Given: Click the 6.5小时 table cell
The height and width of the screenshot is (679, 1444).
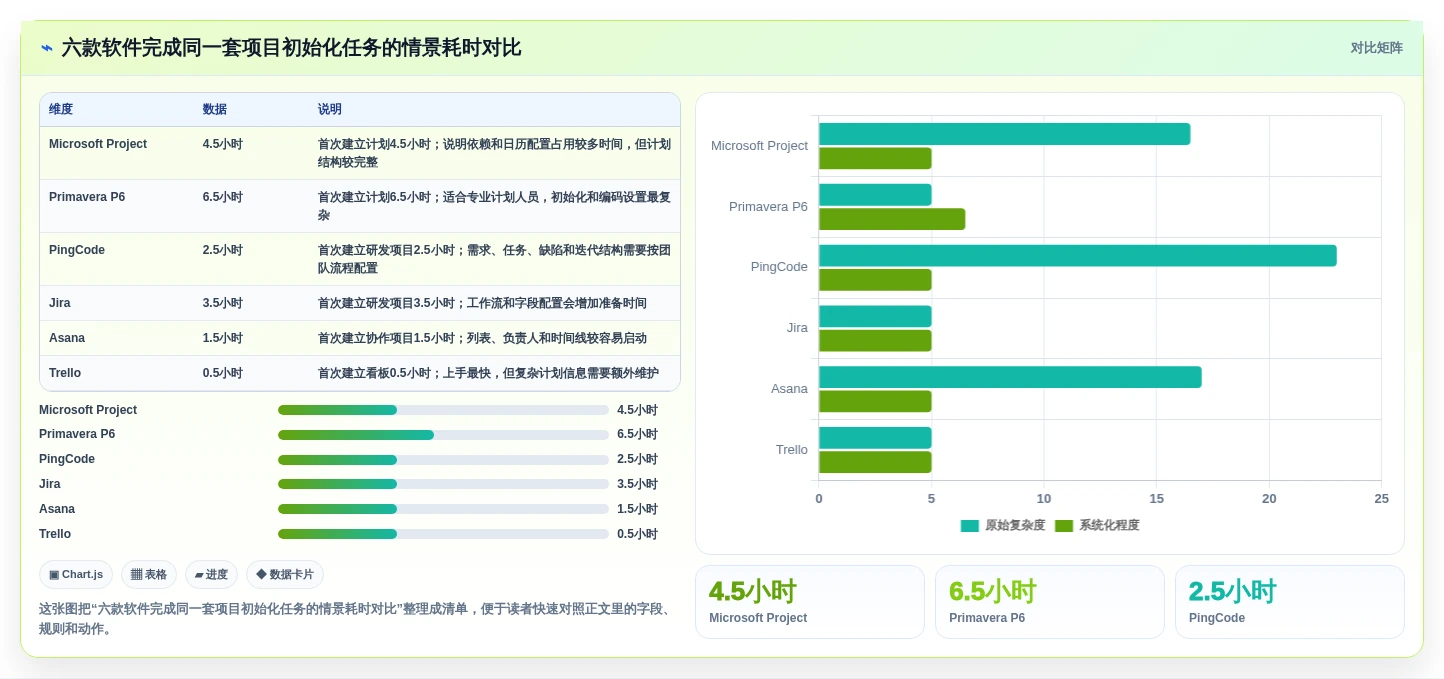Looking at the screenshot, I should pos(223,197).
